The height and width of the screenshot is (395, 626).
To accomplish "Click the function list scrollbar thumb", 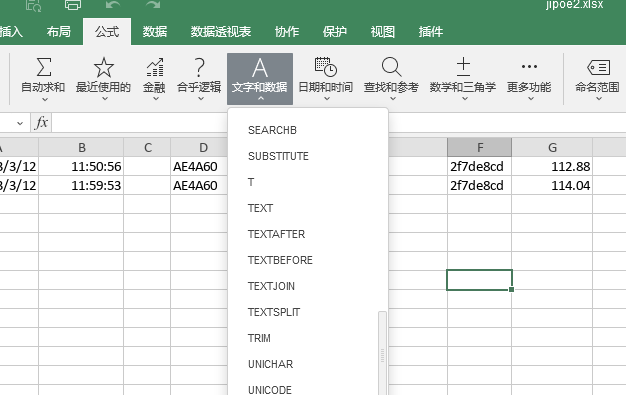I will 382,353.
